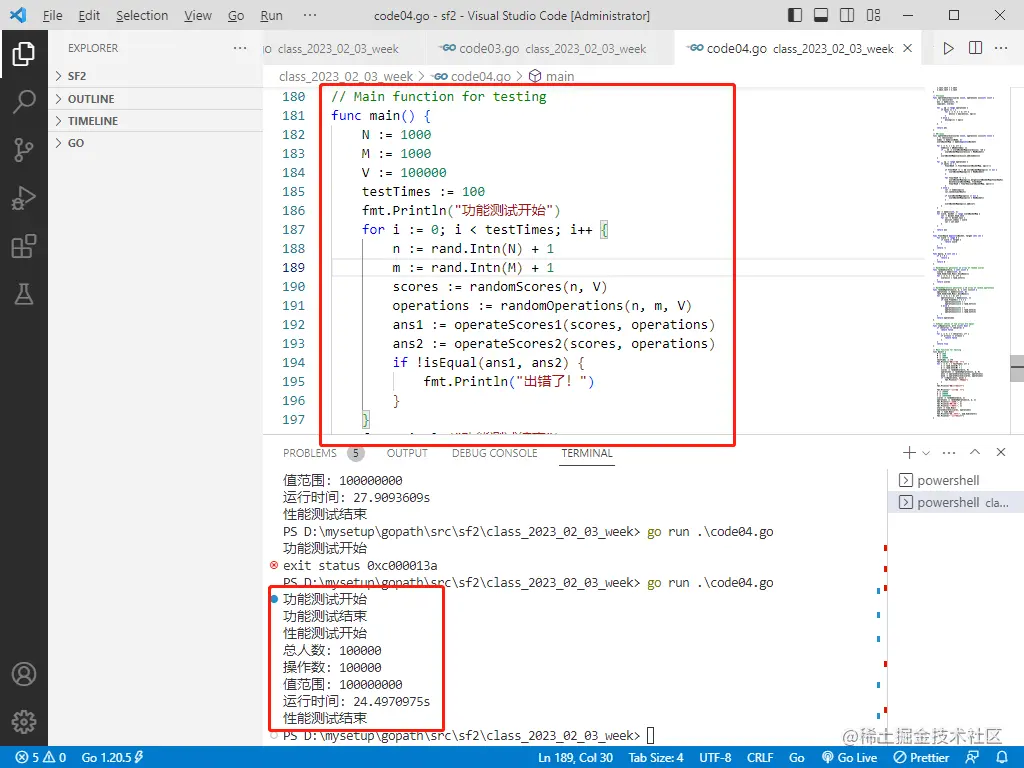Toggle secondary side bar layout icon
The image size is (1024, 768).
(847, 15)
